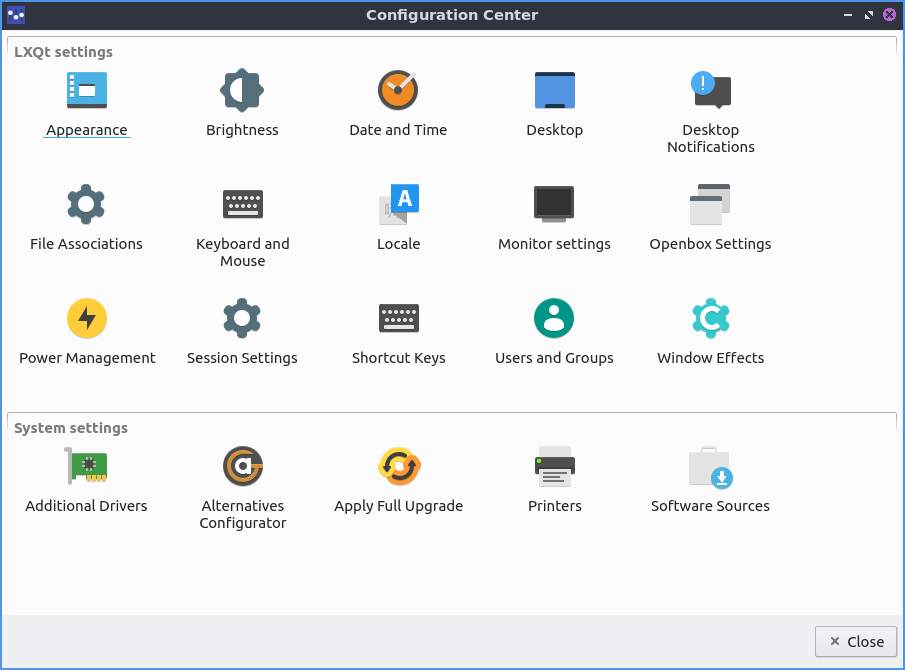The image size is (905, 670).
Task: Open Users and Groups
Action: (x=554, y=319)
